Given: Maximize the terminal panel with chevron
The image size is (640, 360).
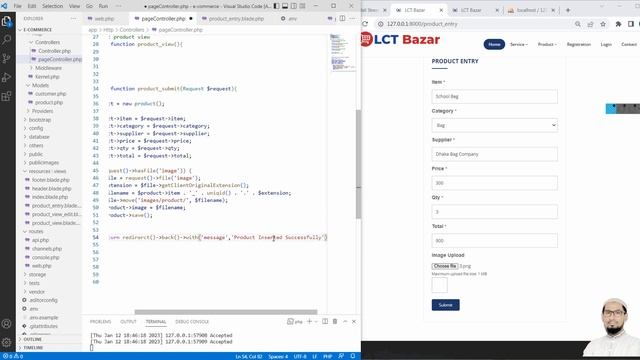Looking at the screenshot, I should point(345,322).
